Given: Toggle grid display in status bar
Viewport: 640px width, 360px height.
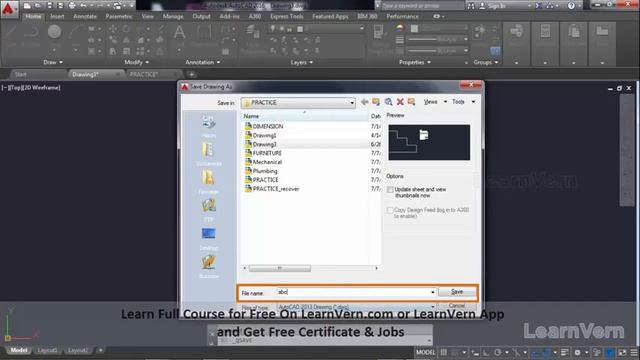Looking at the screenshot, I should pos(444,352).
